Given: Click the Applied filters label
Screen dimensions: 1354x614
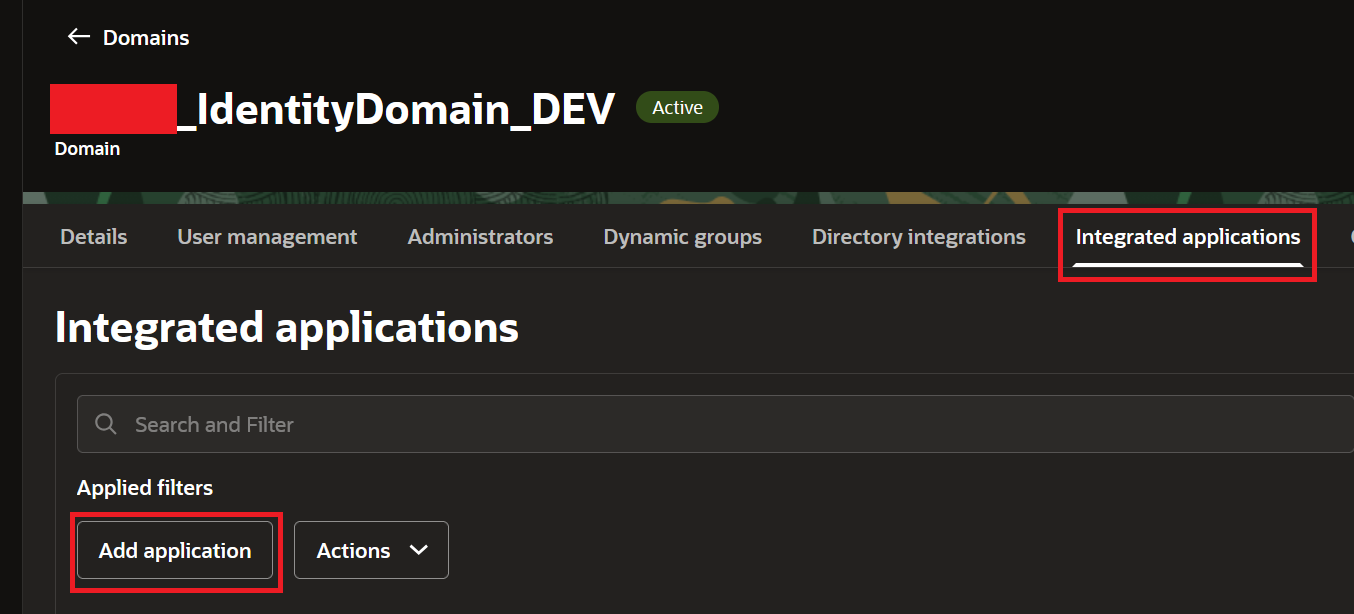Looking at the screenshot, I should tap(145, 488).
